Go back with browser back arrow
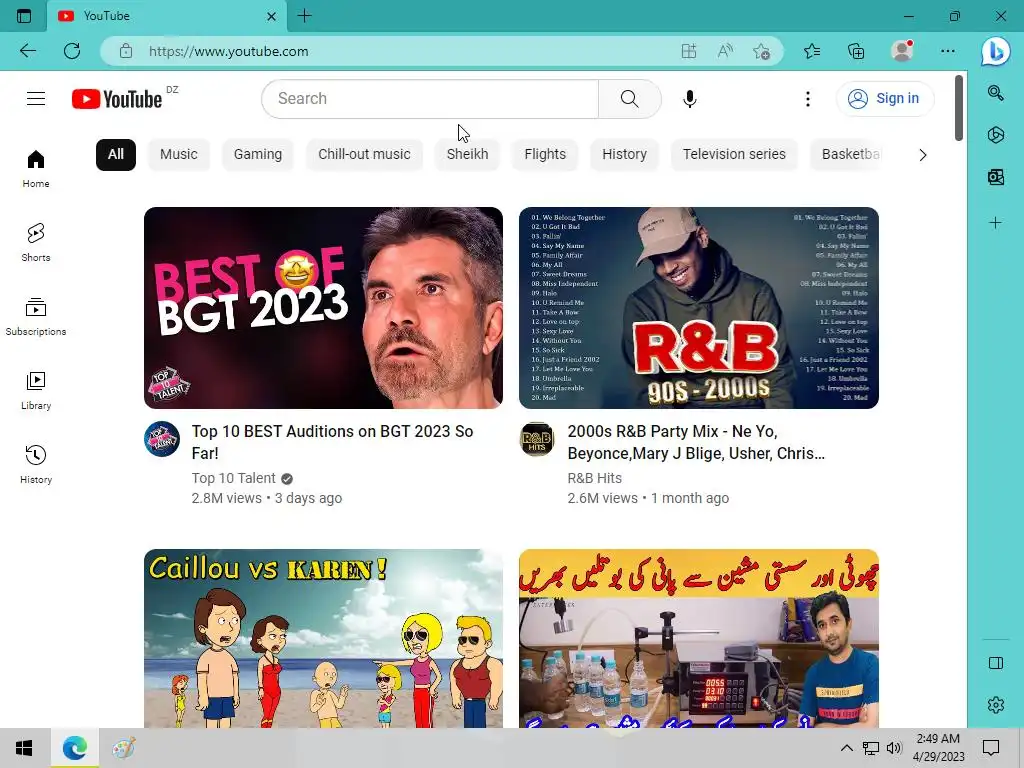 [27, 51]
